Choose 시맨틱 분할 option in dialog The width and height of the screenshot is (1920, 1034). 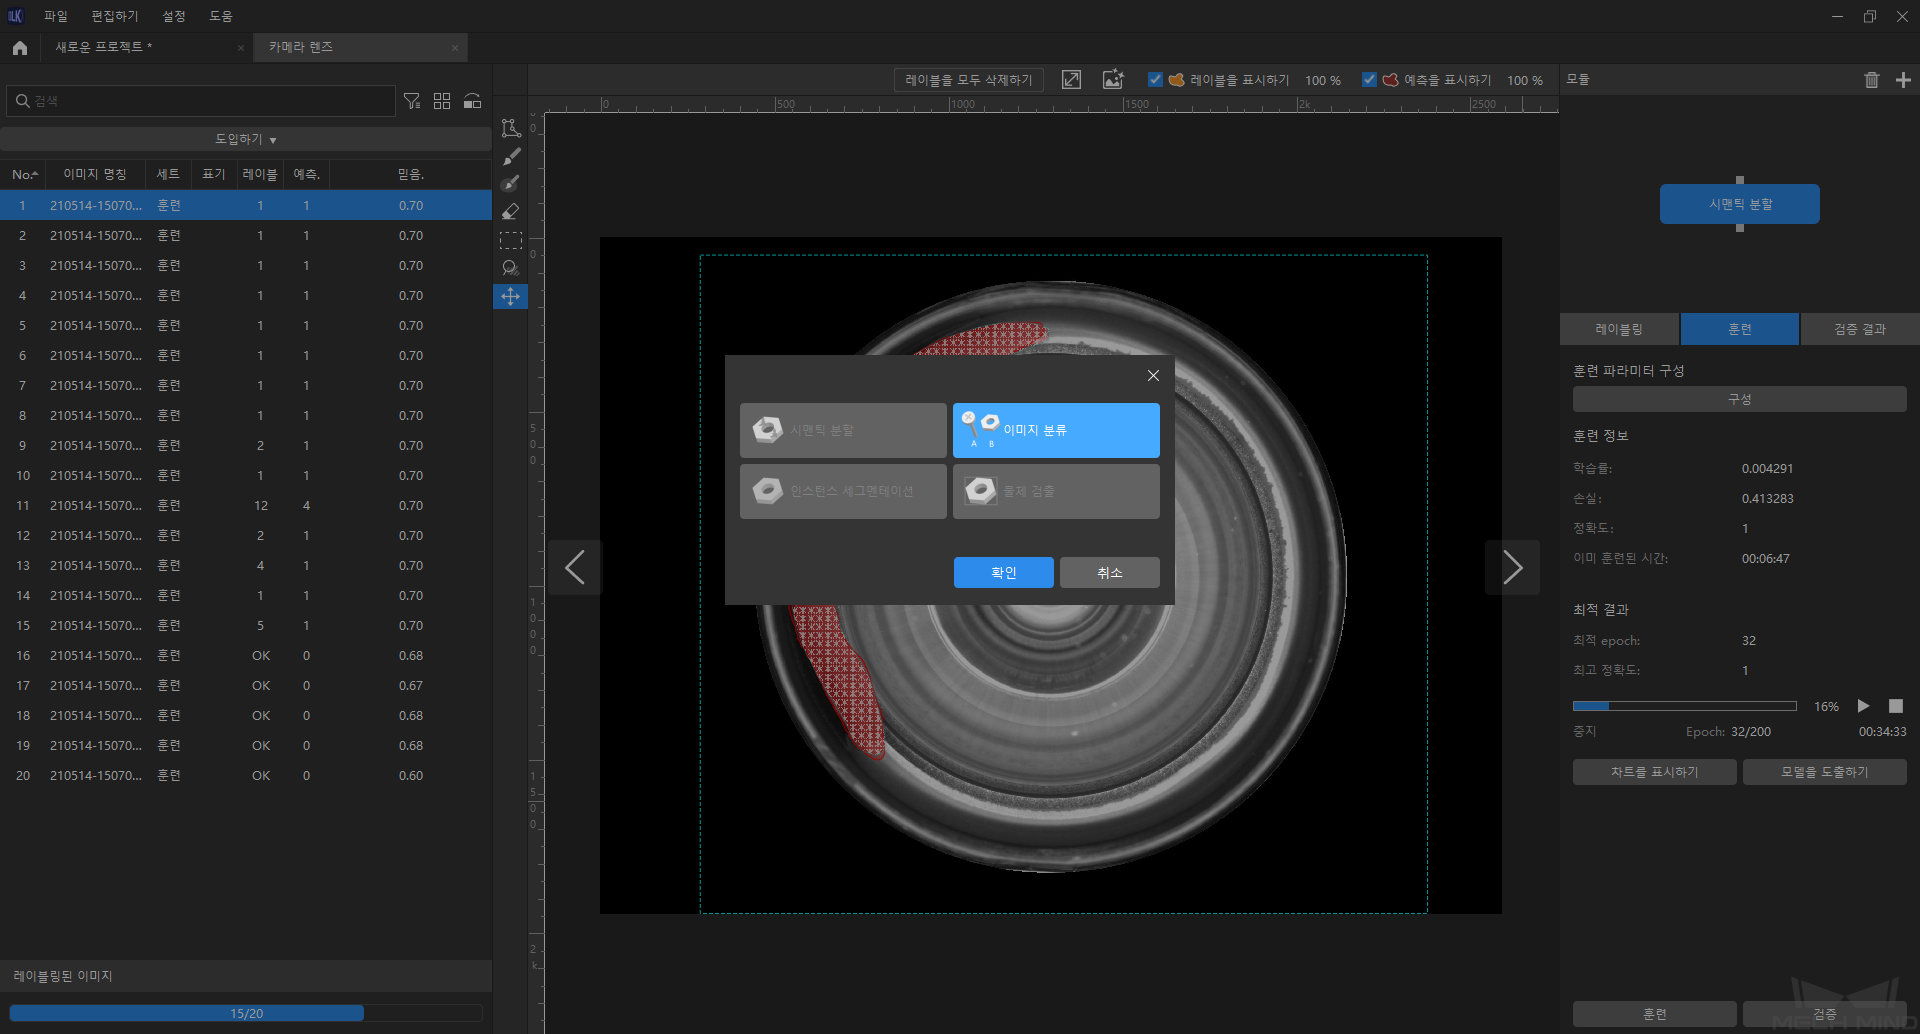pos(843,430)
